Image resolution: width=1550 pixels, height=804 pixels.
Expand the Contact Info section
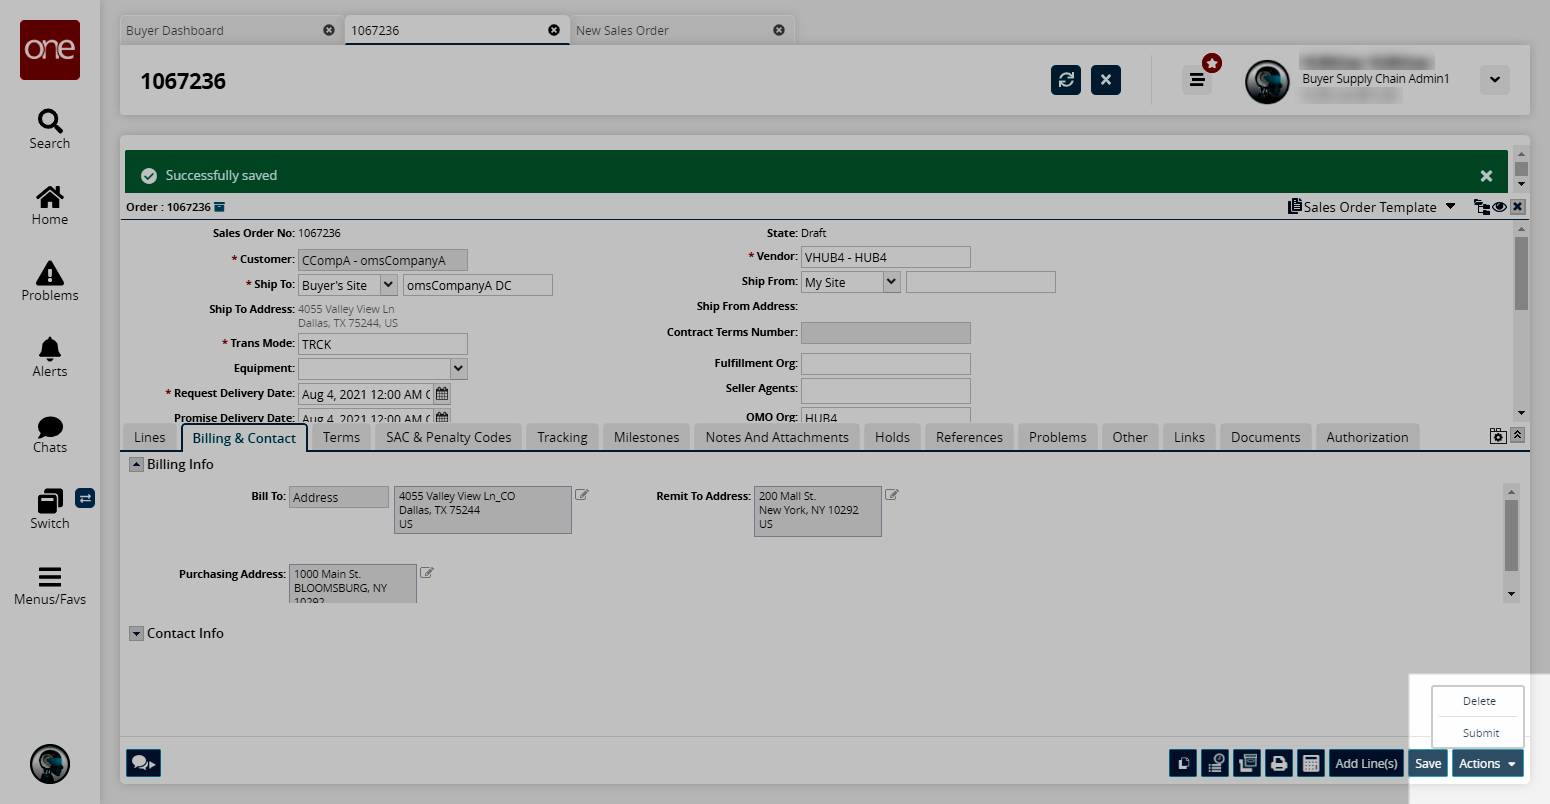pos(136,634)
